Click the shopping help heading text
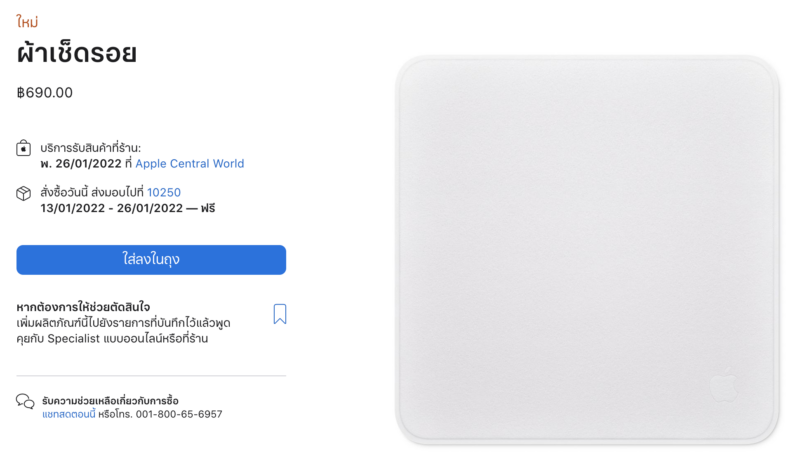Viewport: 800px width, 472px height. coord(110,401)
